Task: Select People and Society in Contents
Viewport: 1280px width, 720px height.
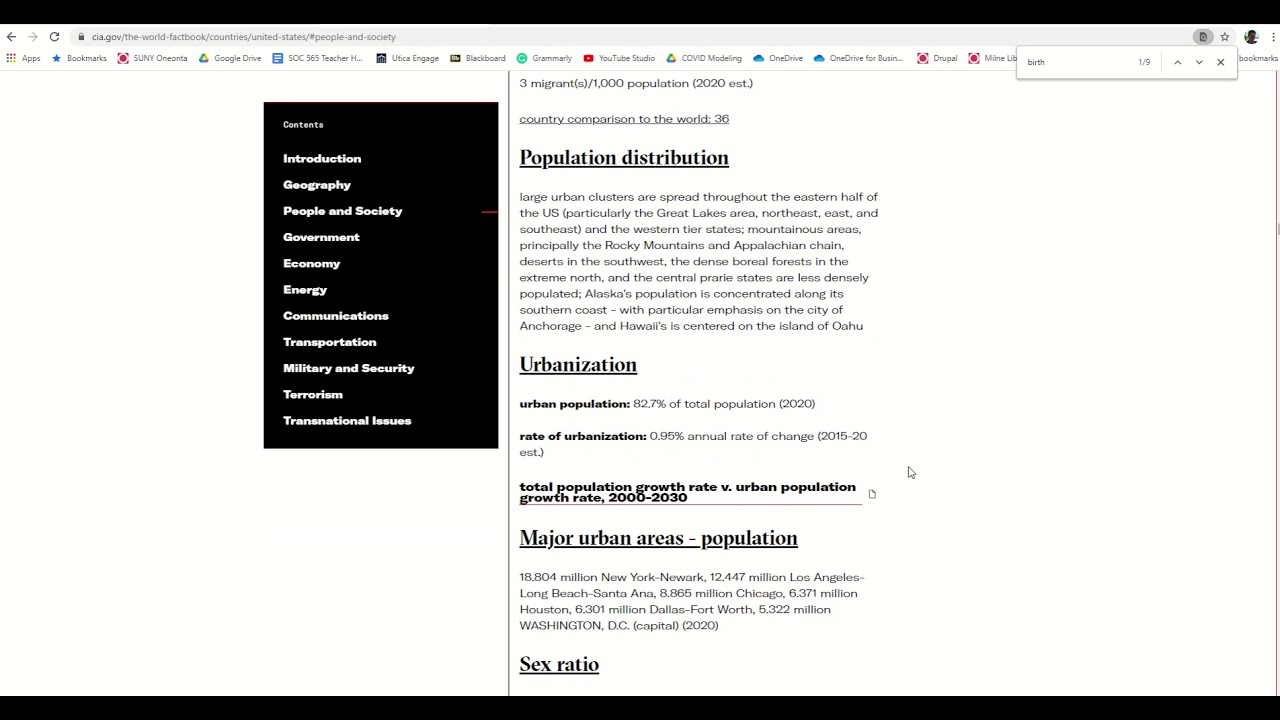Action: click(342, 211)
